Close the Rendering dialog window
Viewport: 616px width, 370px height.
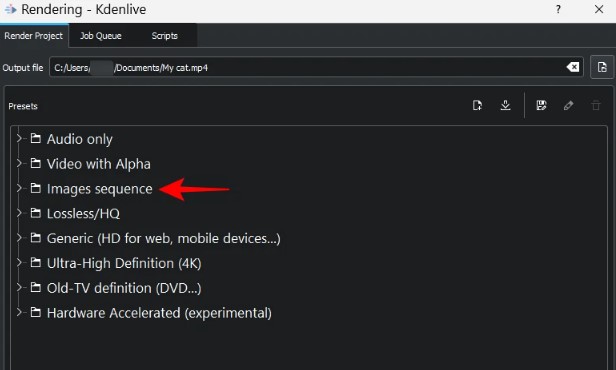[x=599, y=9]
